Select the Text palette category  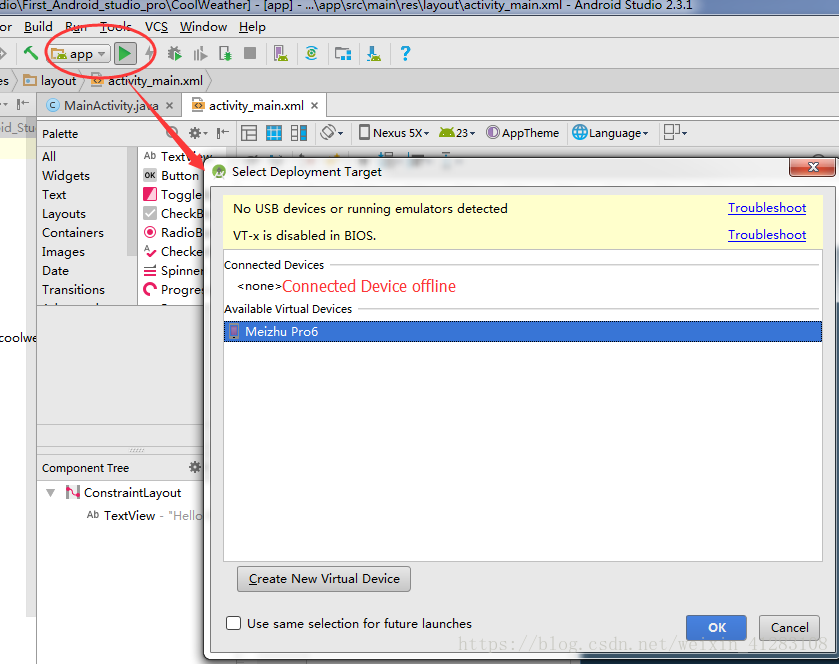[54, 195]
